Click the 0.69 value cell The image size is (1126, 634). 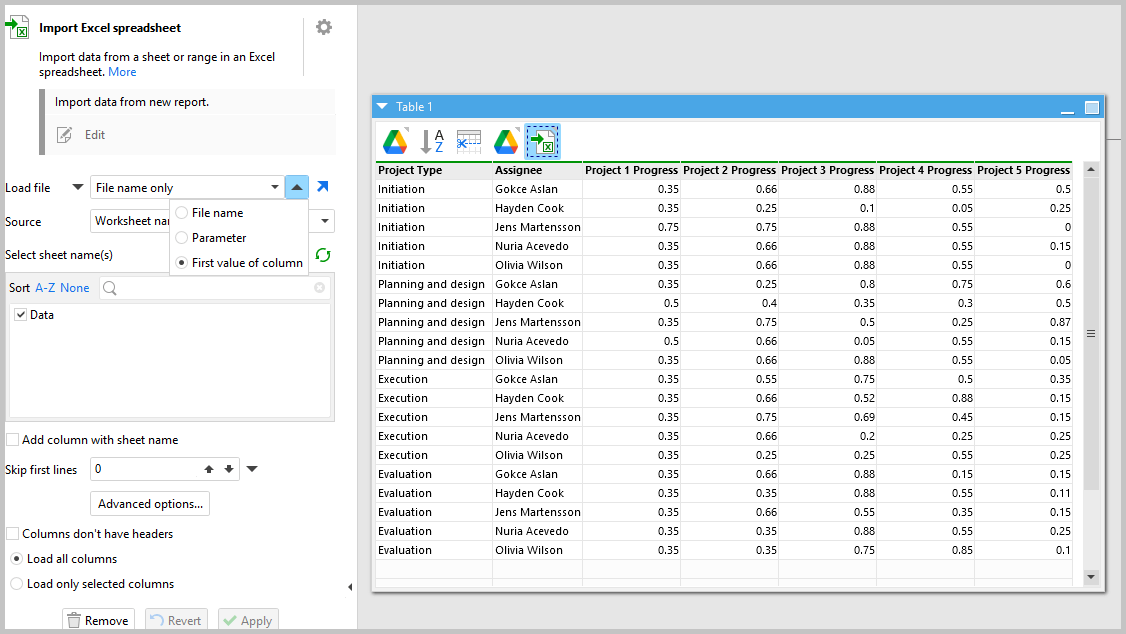[827, 417]
